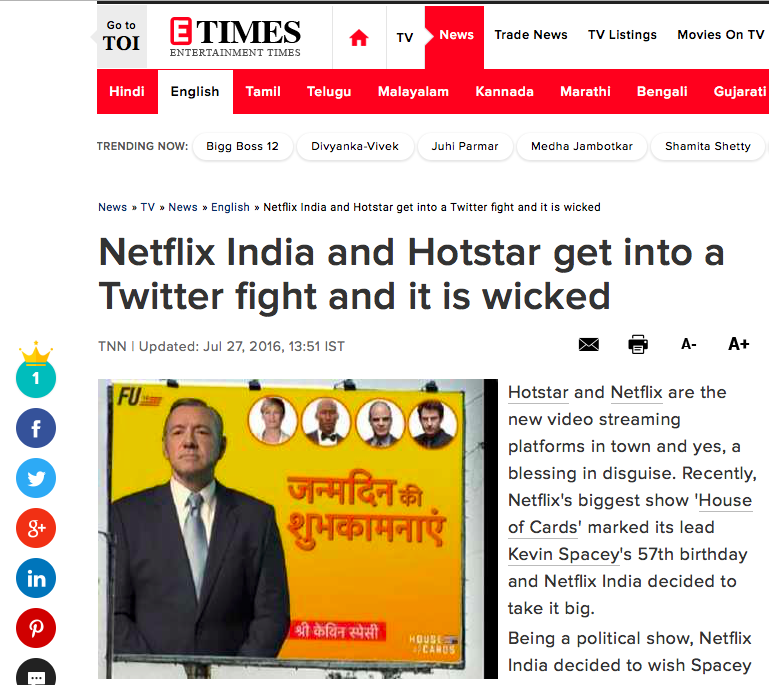Viewport: 769px width, 685px height.
Task: Open trending topic Bigg Boss 12
Action: pos(243,146)
